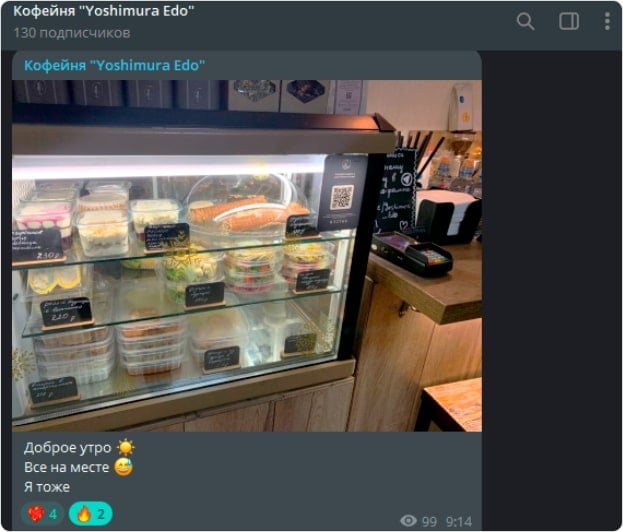This screenshot has height=532, width=623.
Task: Click the fire emoji in second reaction
Action: point(84,514)
